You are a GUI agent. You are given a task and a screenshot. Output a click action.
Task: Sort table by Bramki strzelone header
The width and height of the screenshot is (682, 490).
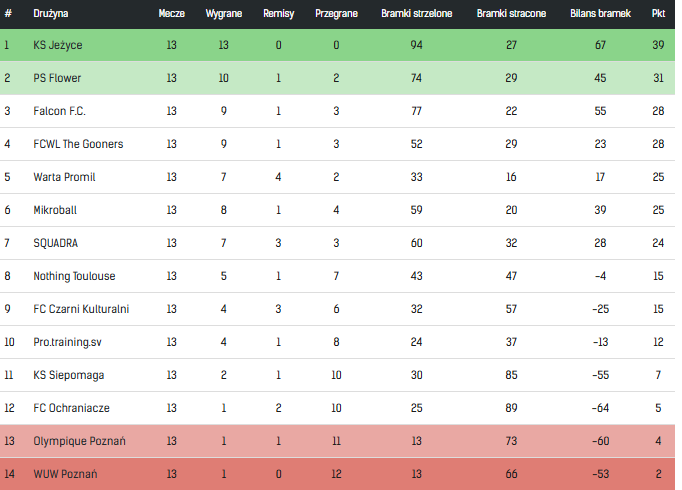(417, 14)
